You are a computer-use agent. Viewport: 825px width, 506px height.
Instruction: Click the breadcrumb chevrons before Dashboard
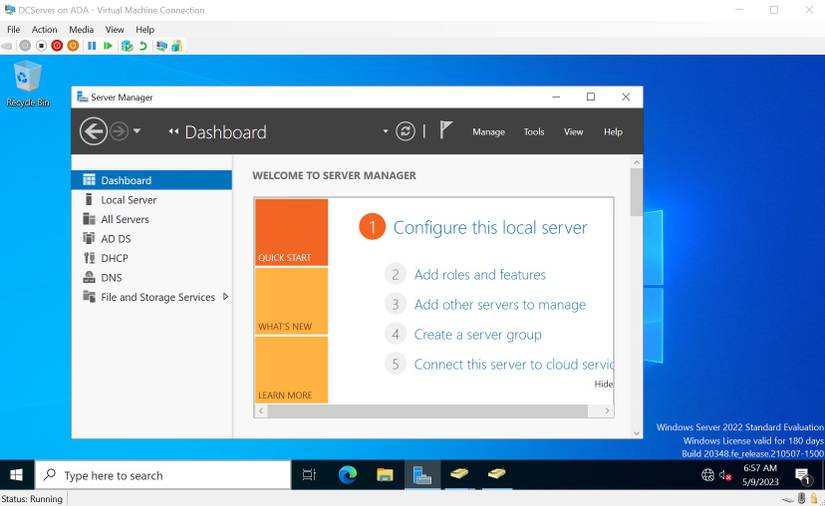[173, 131]
